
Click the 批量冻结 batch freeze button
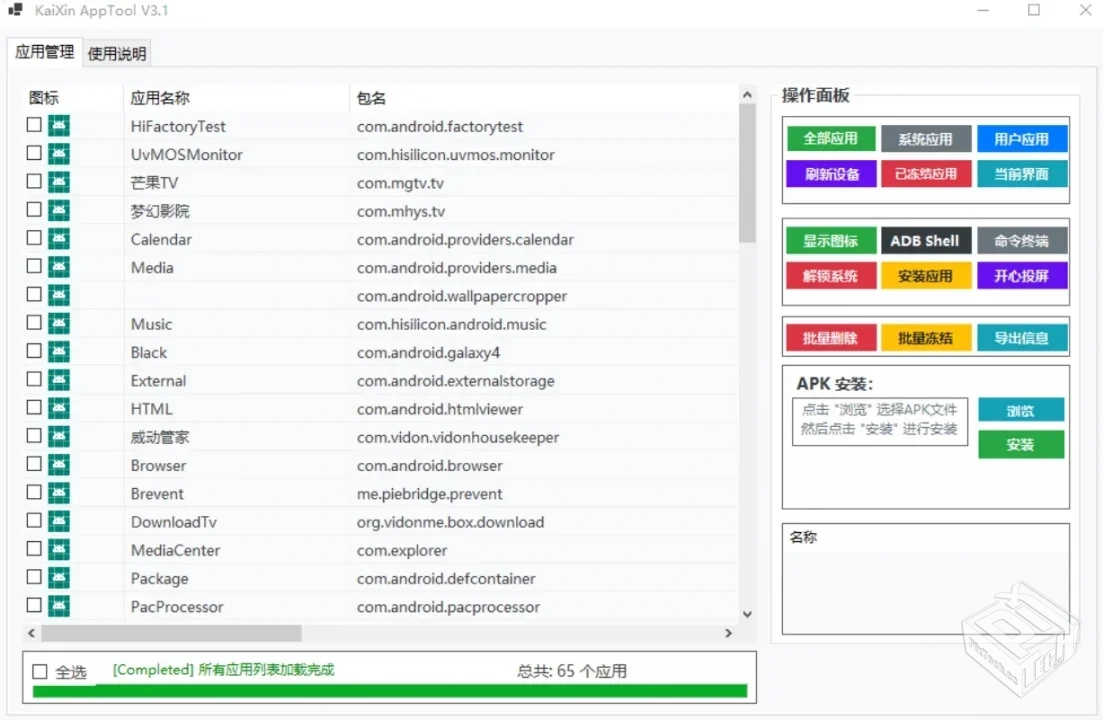[925, 338]
